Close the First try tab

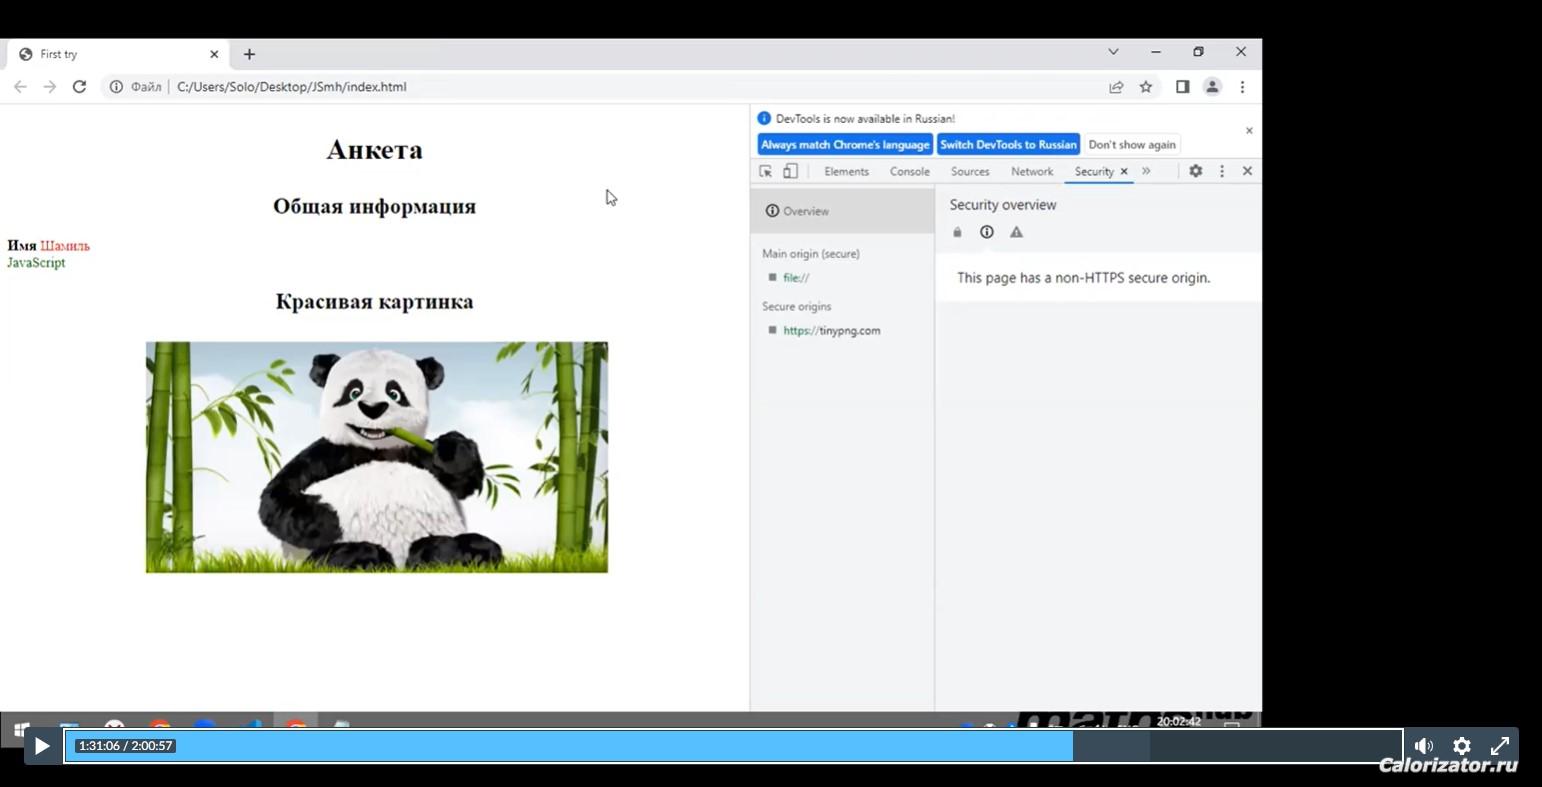(214, 54)
